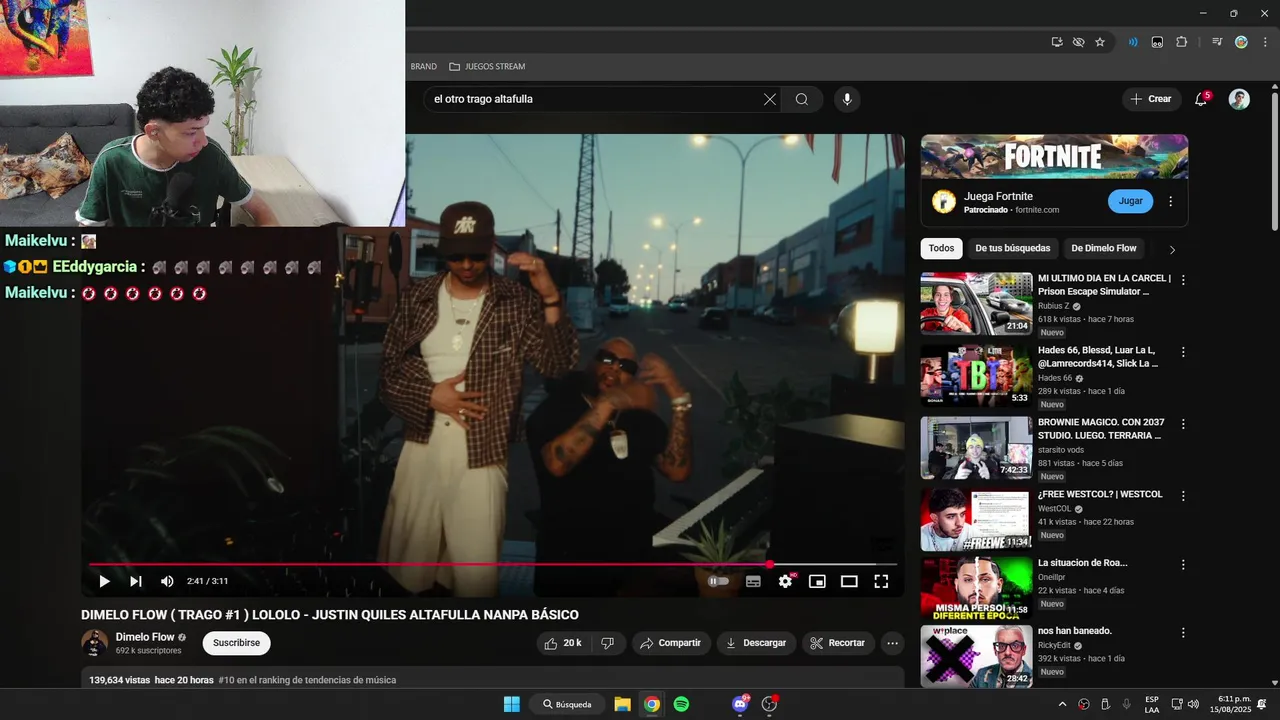Open options for BROWNIE MAGICO video
1280x720 pixels.
click(x=1183, y=424)
